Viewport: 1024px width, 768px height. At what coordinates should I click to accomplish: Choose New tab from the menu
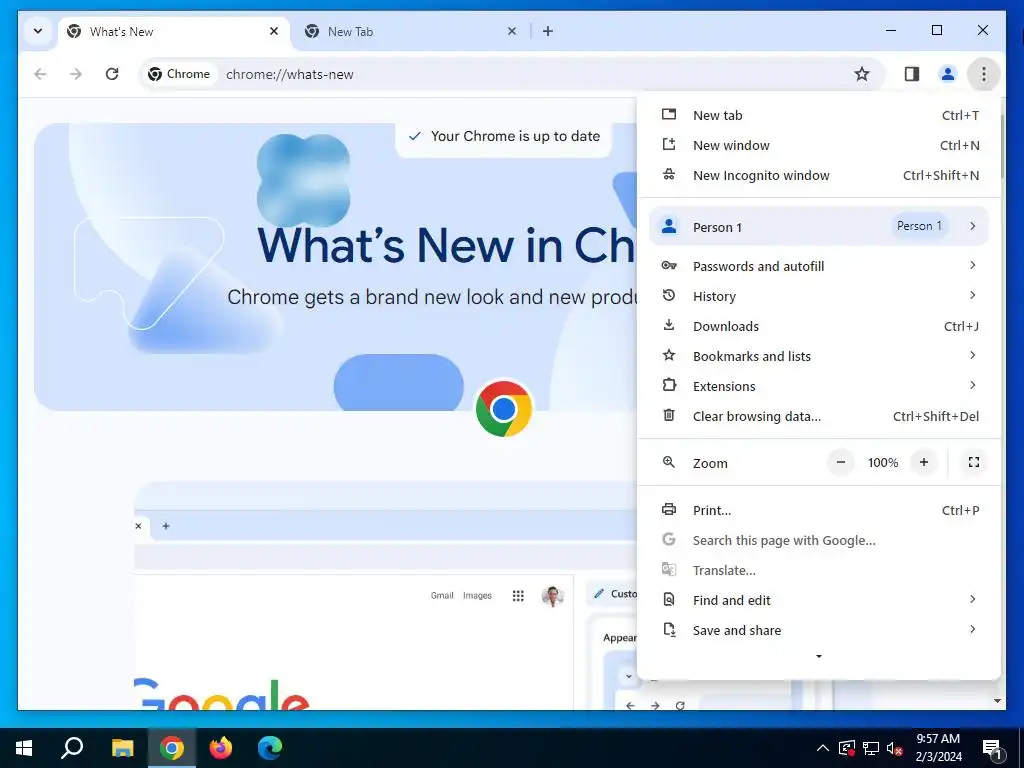tap(819, 115)
